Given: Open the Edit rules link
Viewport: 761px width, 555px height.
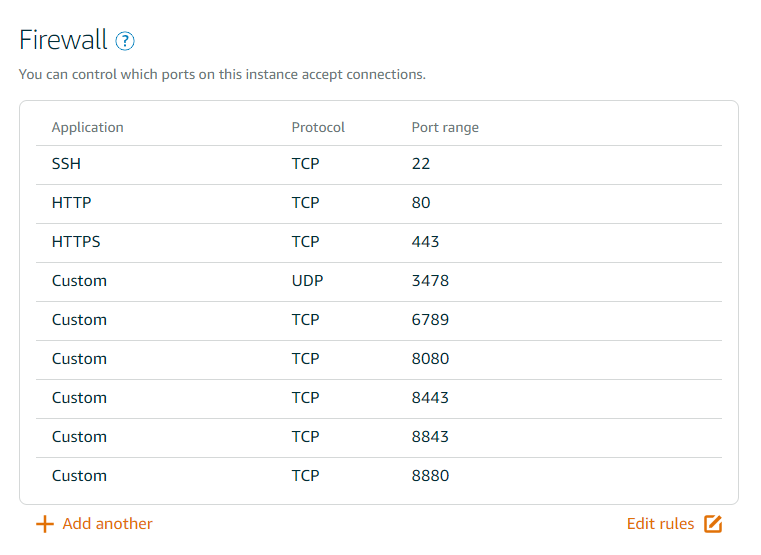Looking at the screenshot, I should [660, 524].
